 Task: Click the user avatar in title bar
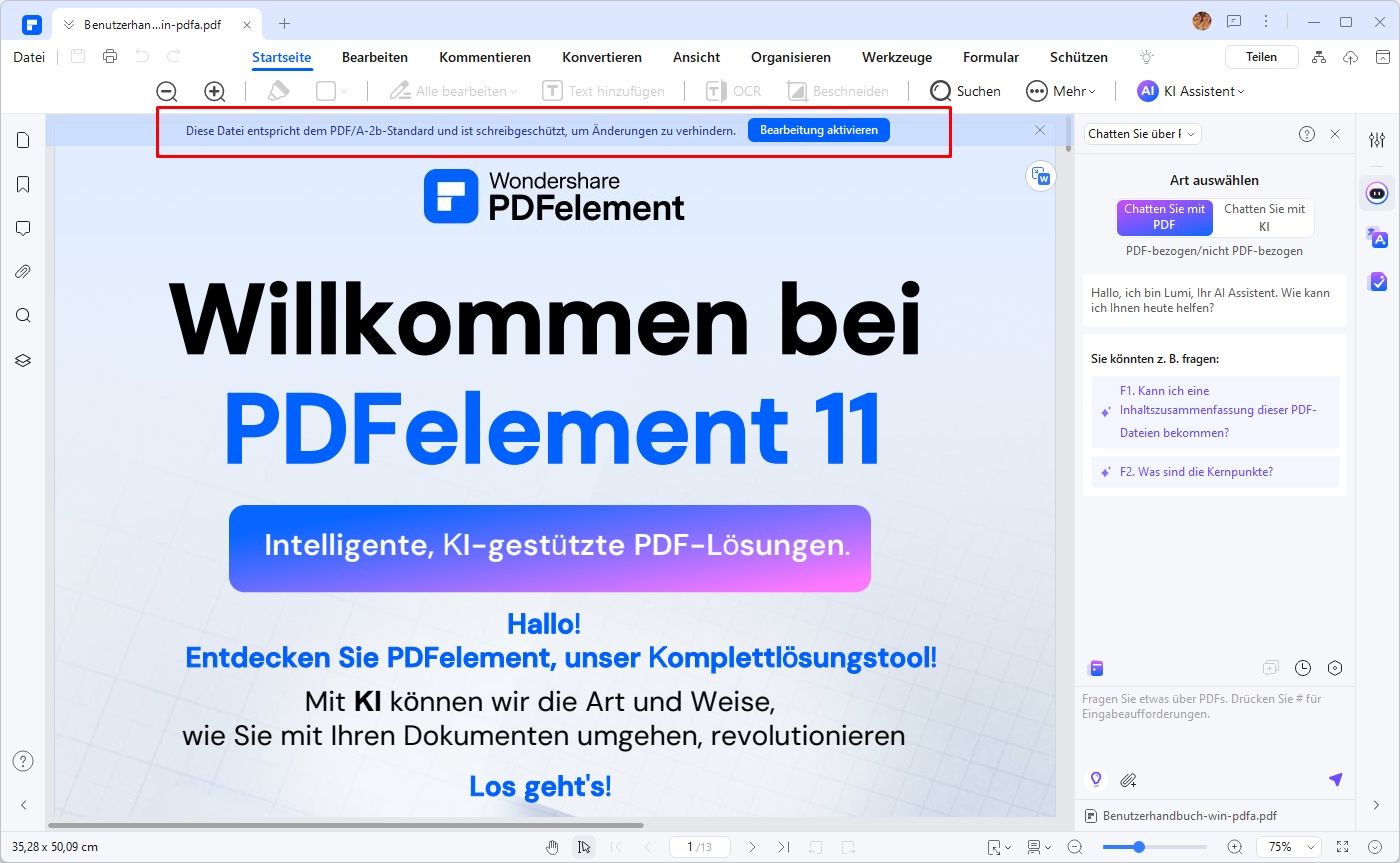coord(1203,21)
